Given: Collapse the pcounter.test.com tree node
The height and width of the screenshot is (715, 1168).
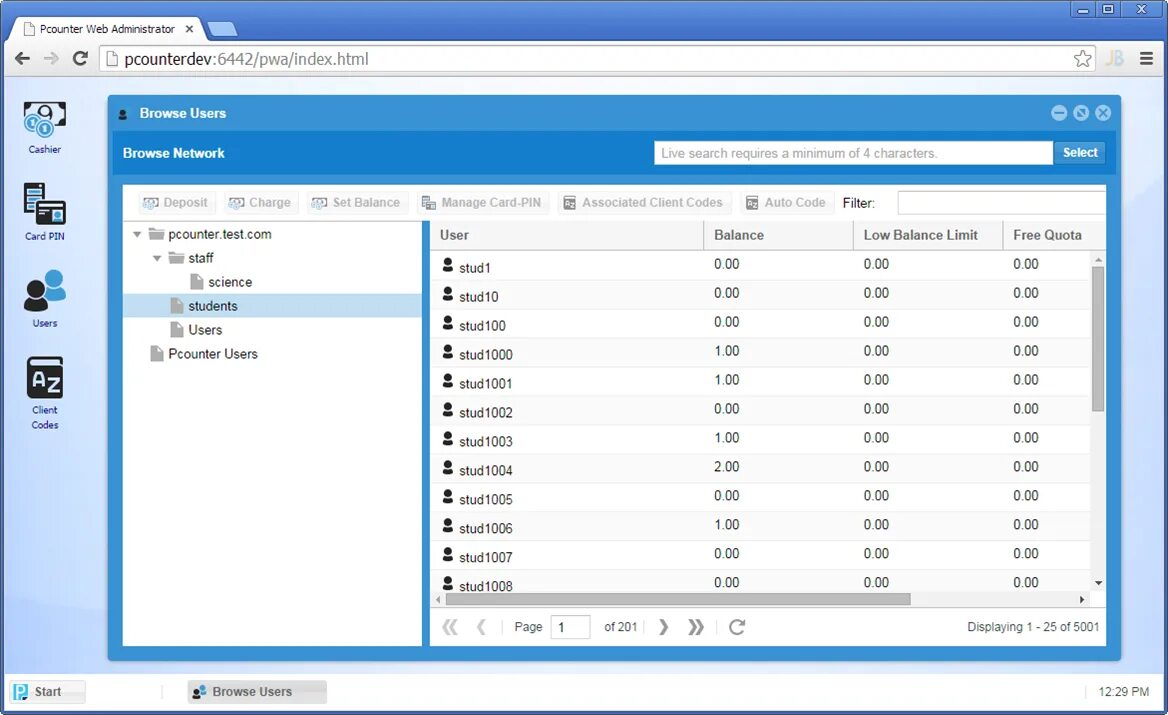Looking at the screenshot, I should [137, 235].
